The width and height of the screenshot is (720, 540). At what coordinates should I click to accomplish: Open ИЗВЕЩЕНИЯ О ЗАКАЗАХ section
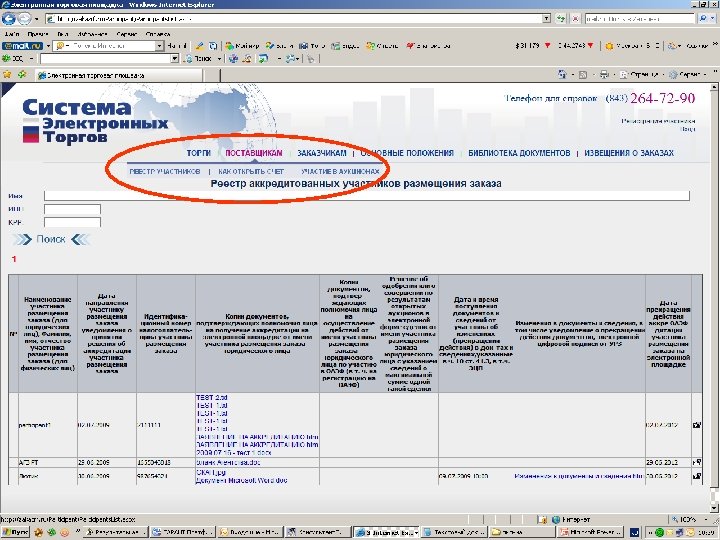[x=629, y=153]
